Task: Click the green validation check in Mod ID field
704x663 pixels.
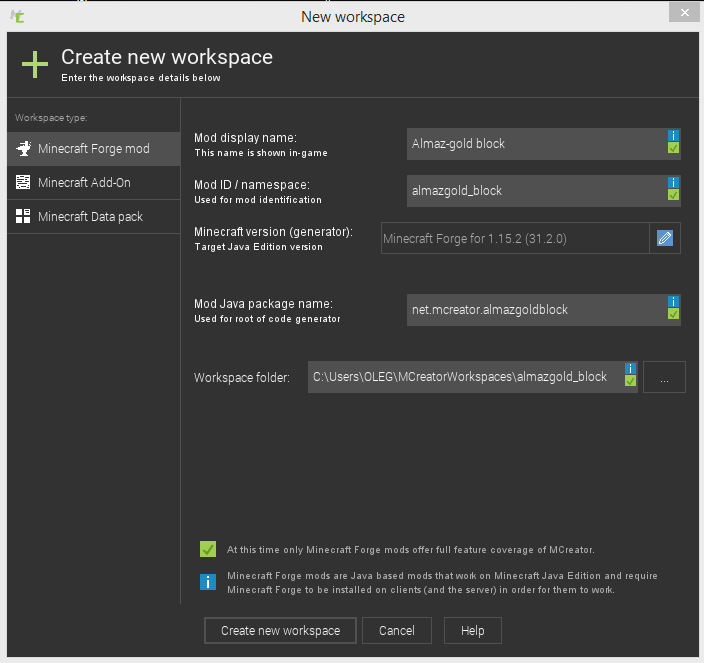Action: [x=673, y=194]
